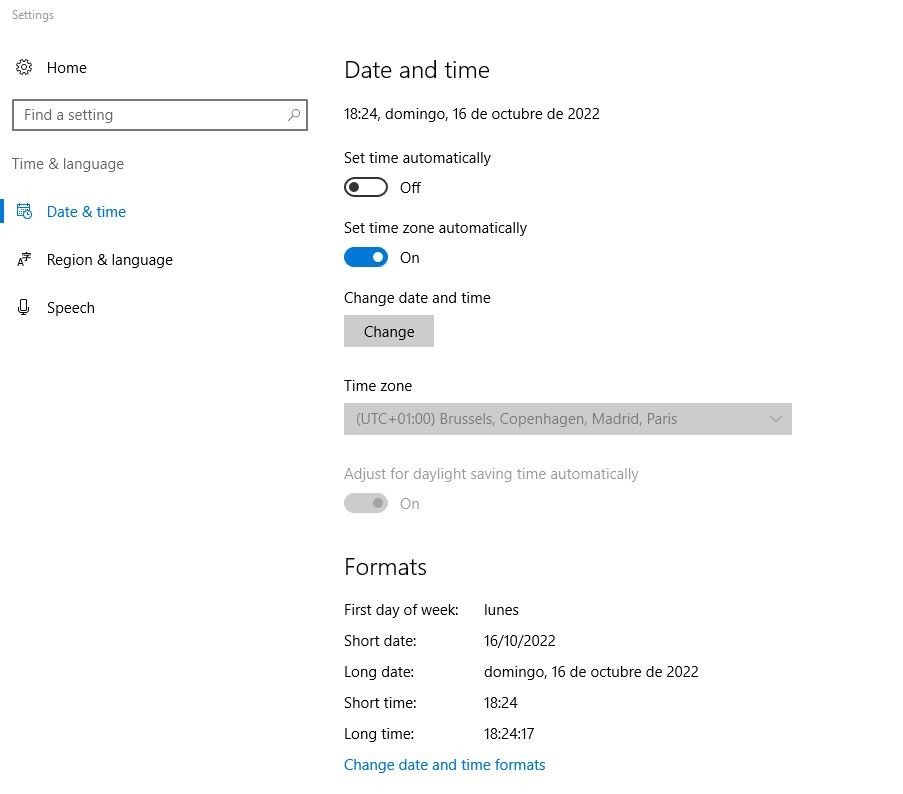Viewport: 903px width, 794px height.
Task: Click the Region & language icon
Action: 24,260
